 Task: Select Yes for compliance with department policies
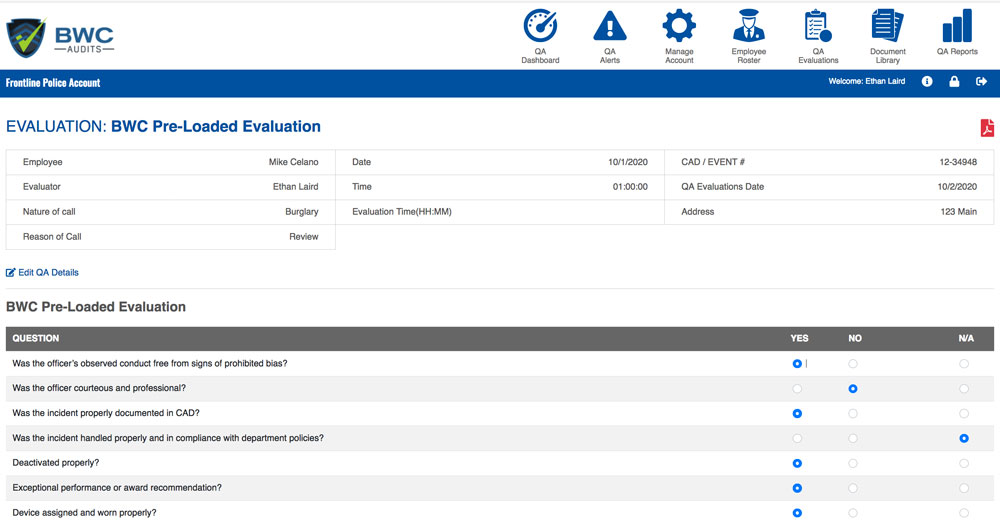click(797, 439)
